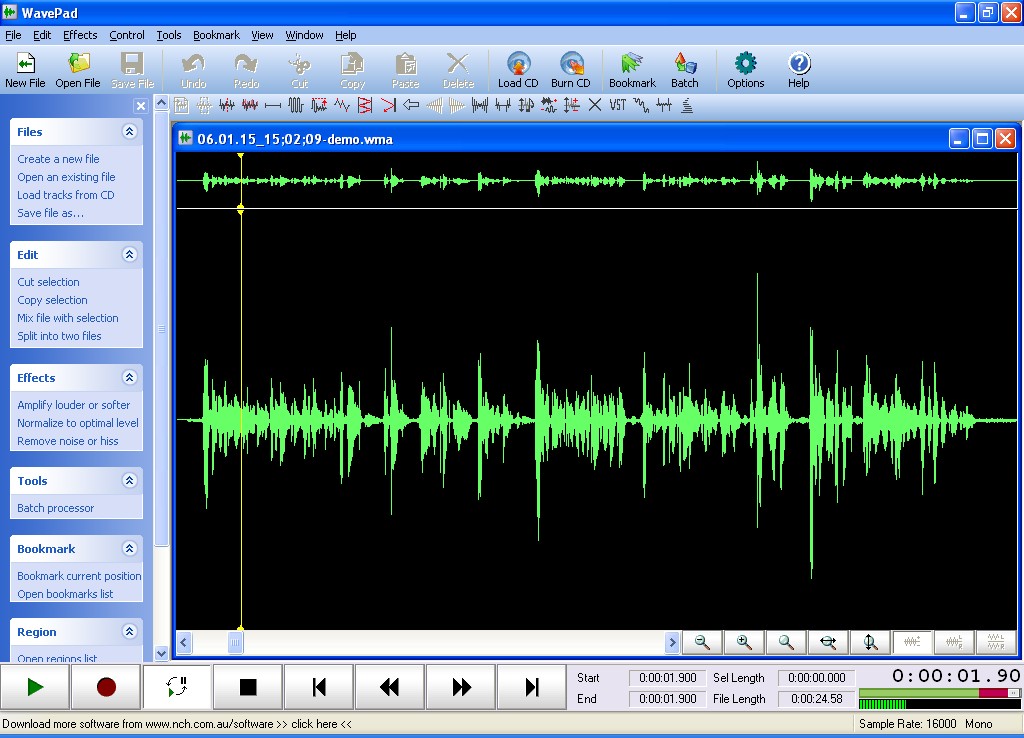Click the side panel vertical scrollbar thumb
The width and height of the screenshot is (1024, 738).
coord(161,329)
